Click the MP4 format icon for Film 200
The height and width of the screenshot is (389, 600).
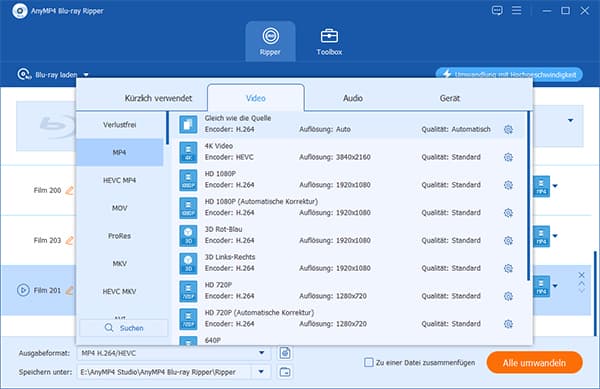(542, 186)
